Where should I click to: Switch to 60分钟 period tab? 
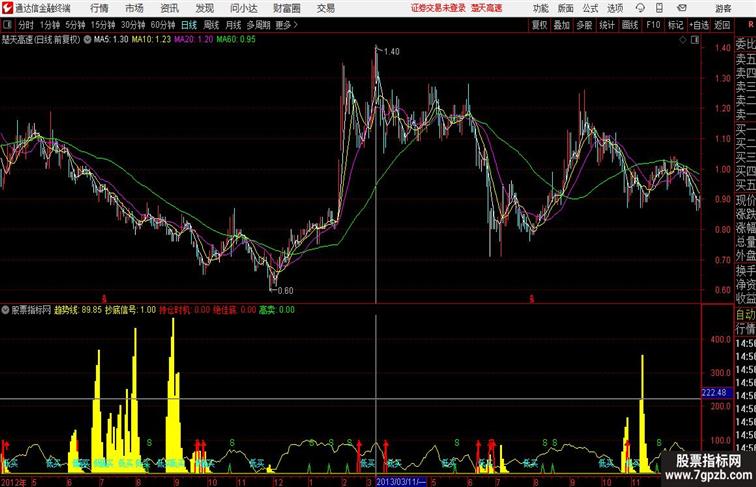pos(163,25)
